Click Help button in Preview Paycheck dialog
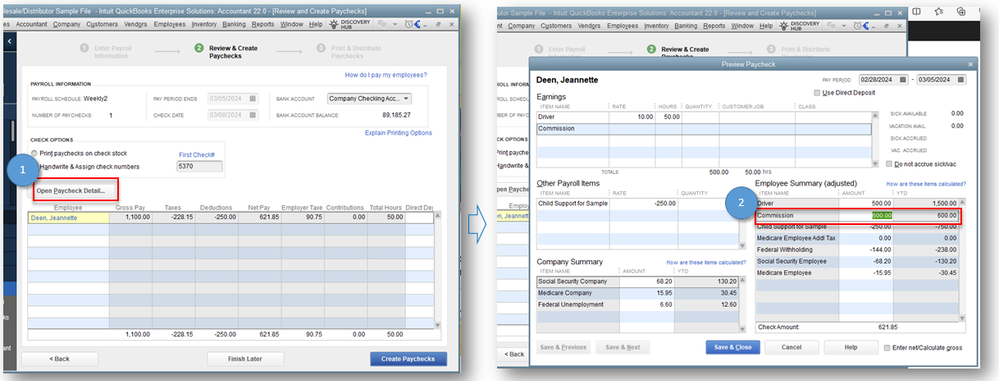The width and height of the screenshot is (999, 381). click(850, 348)
